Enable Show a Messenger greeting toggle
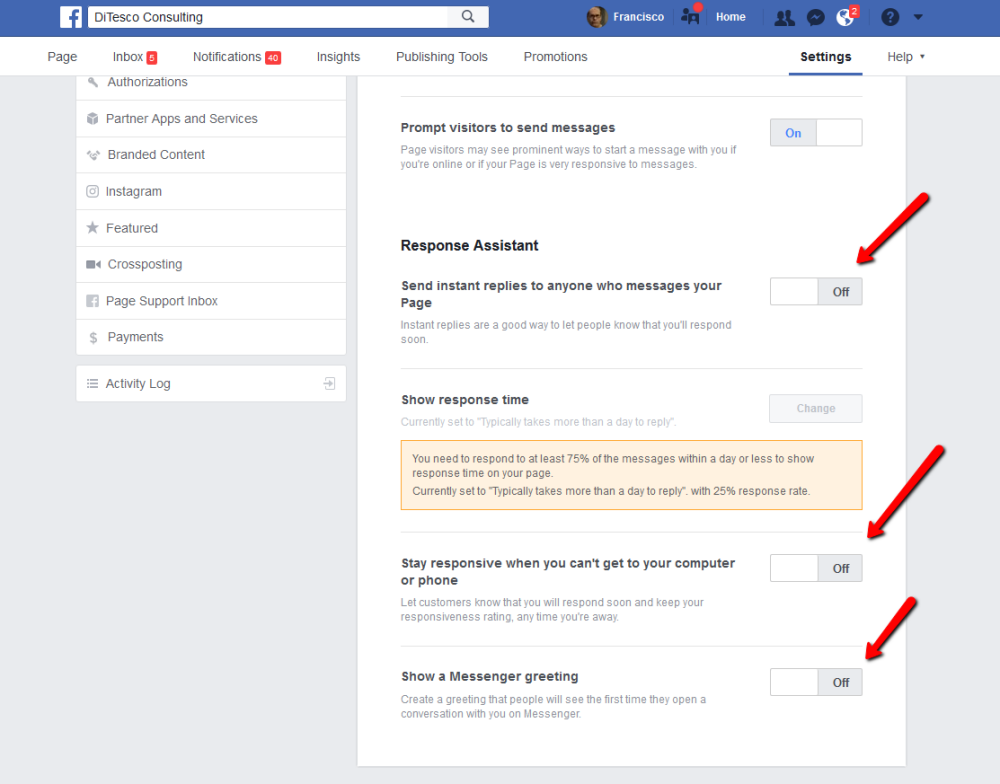 click(816, 682)
